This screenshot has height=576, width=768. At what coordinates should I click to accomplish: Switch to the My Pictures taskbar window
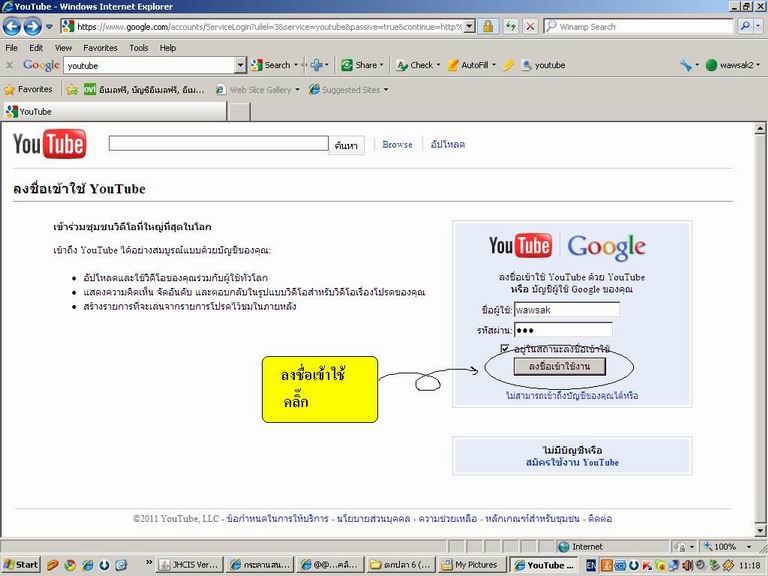pyautogui.click(x=471, y=565)
